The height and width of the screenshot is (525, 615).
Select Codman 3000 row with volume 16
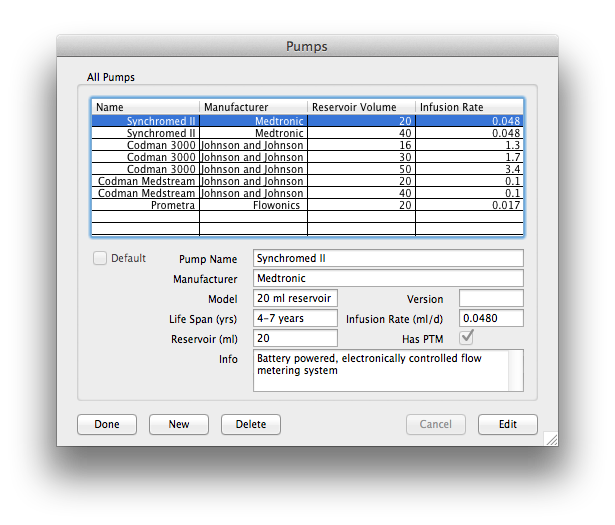point(307,145)
